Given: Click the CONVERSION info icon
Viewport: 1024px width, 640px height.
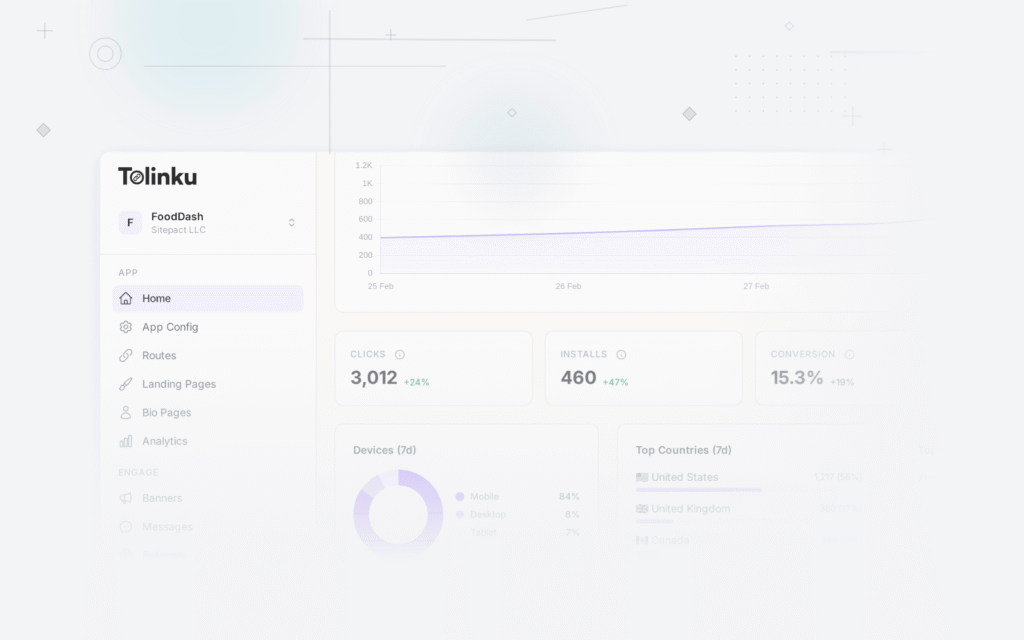Looking at the screenshot, I should pos(850,354).
